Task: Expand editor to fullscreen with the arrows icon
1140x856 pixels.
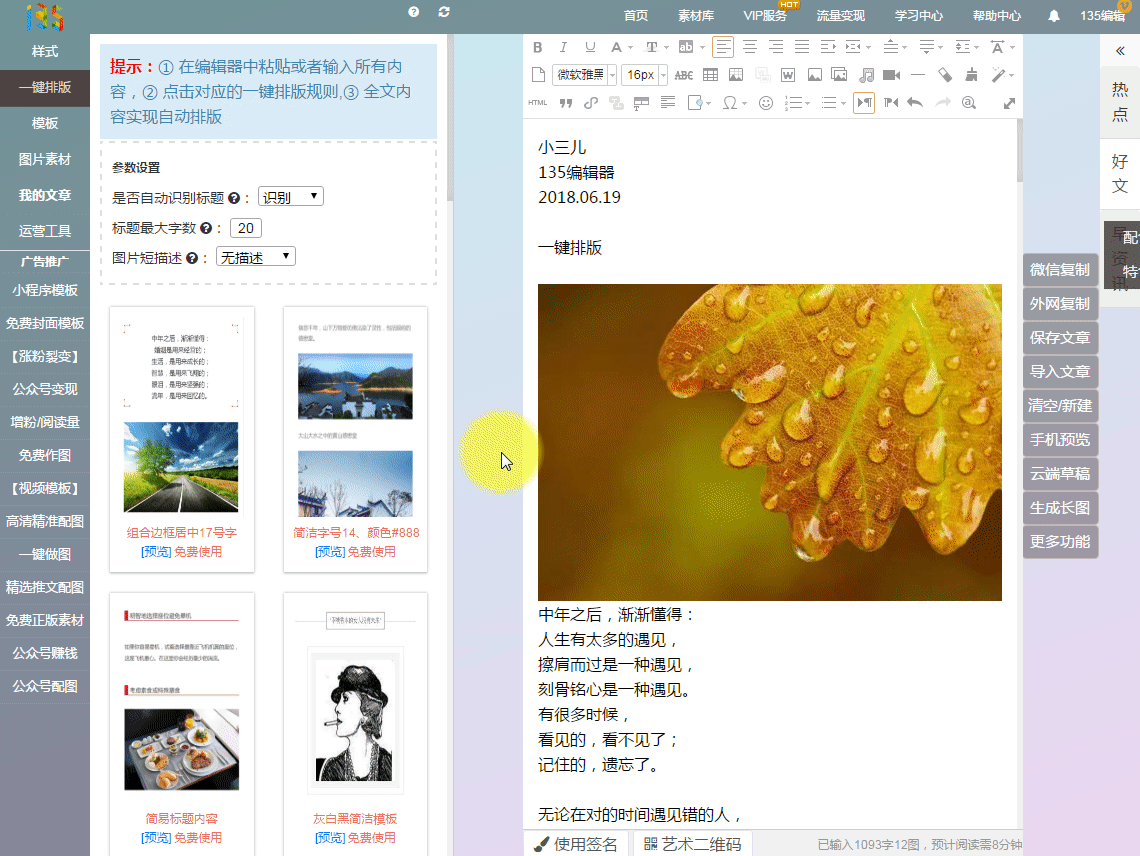Action: (1009, 102)
